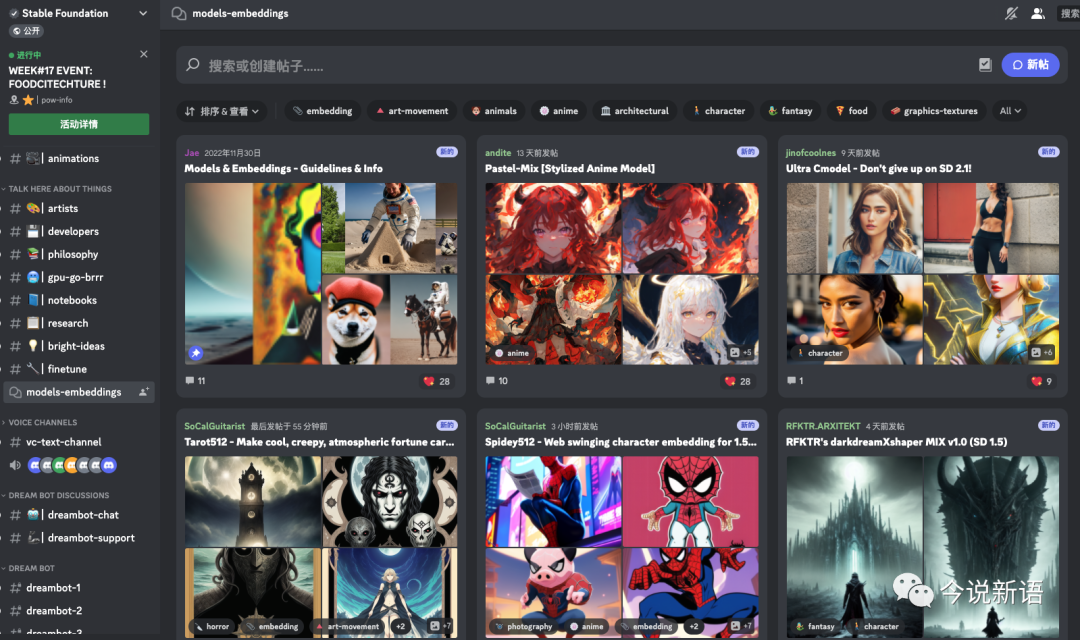Screen dimensions: 1080x640
Task: Expand the All tags dropdown
Action: pyautogui.click(x=1010, y=111)
